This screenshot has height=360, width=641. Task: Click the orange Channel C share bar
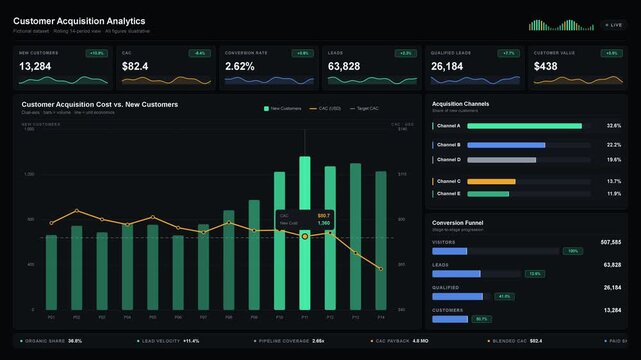pyautogui.click(x=491, y=181)
